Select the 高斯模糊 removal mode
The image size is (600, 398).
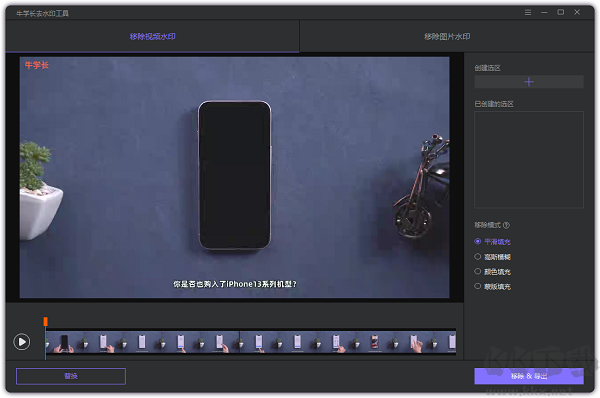[492, 257]
